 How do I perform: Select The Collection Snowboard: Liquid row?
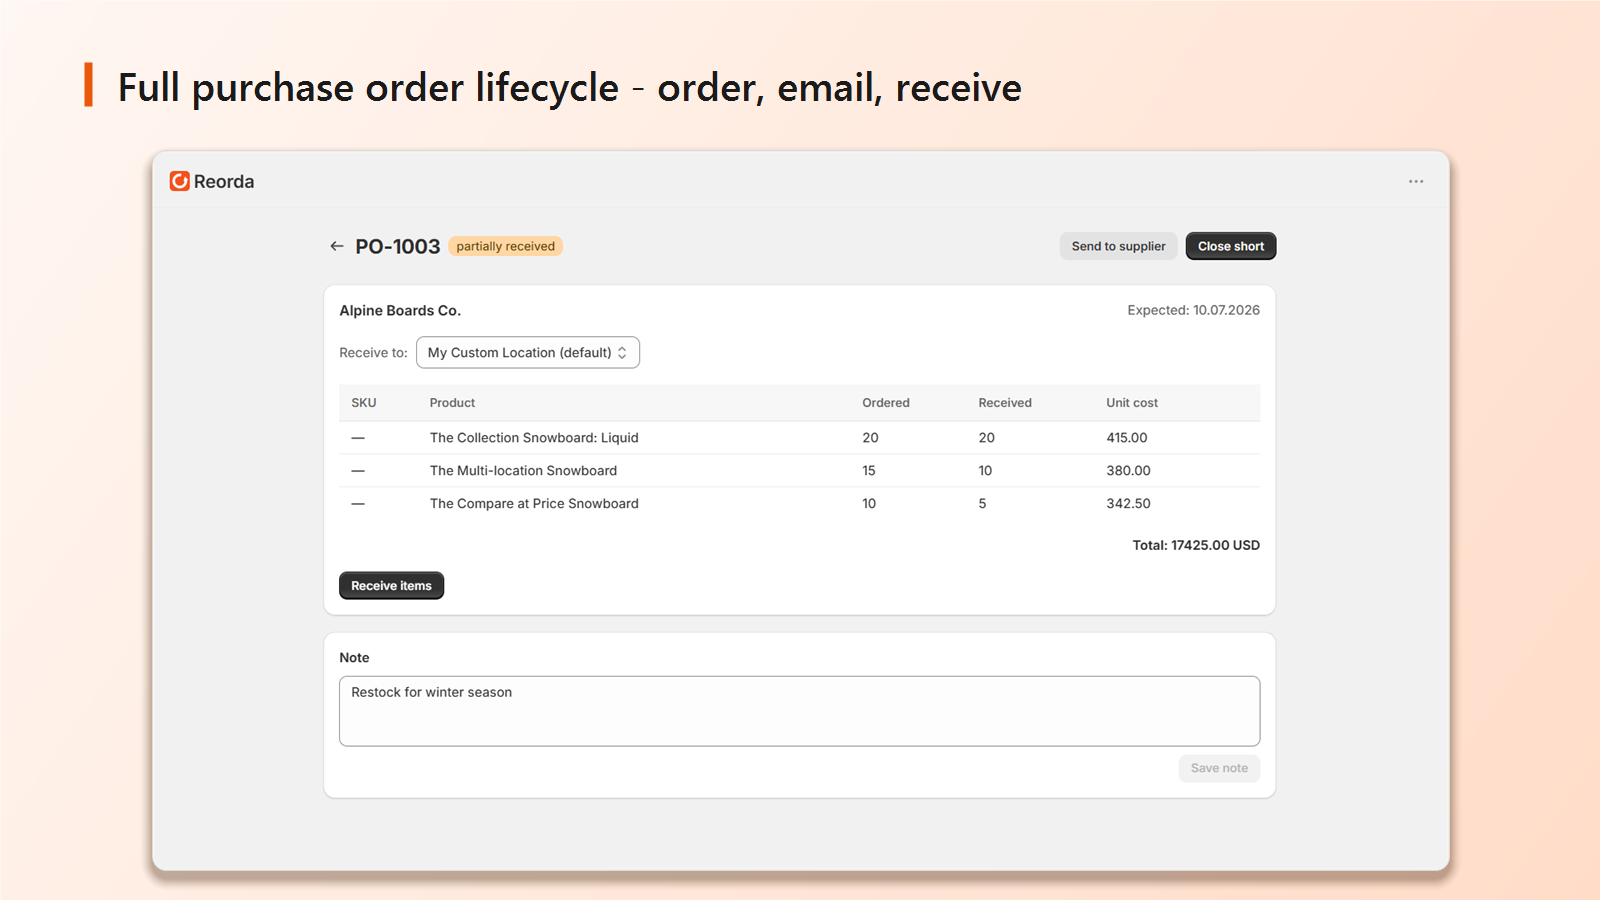coord(799,438)
